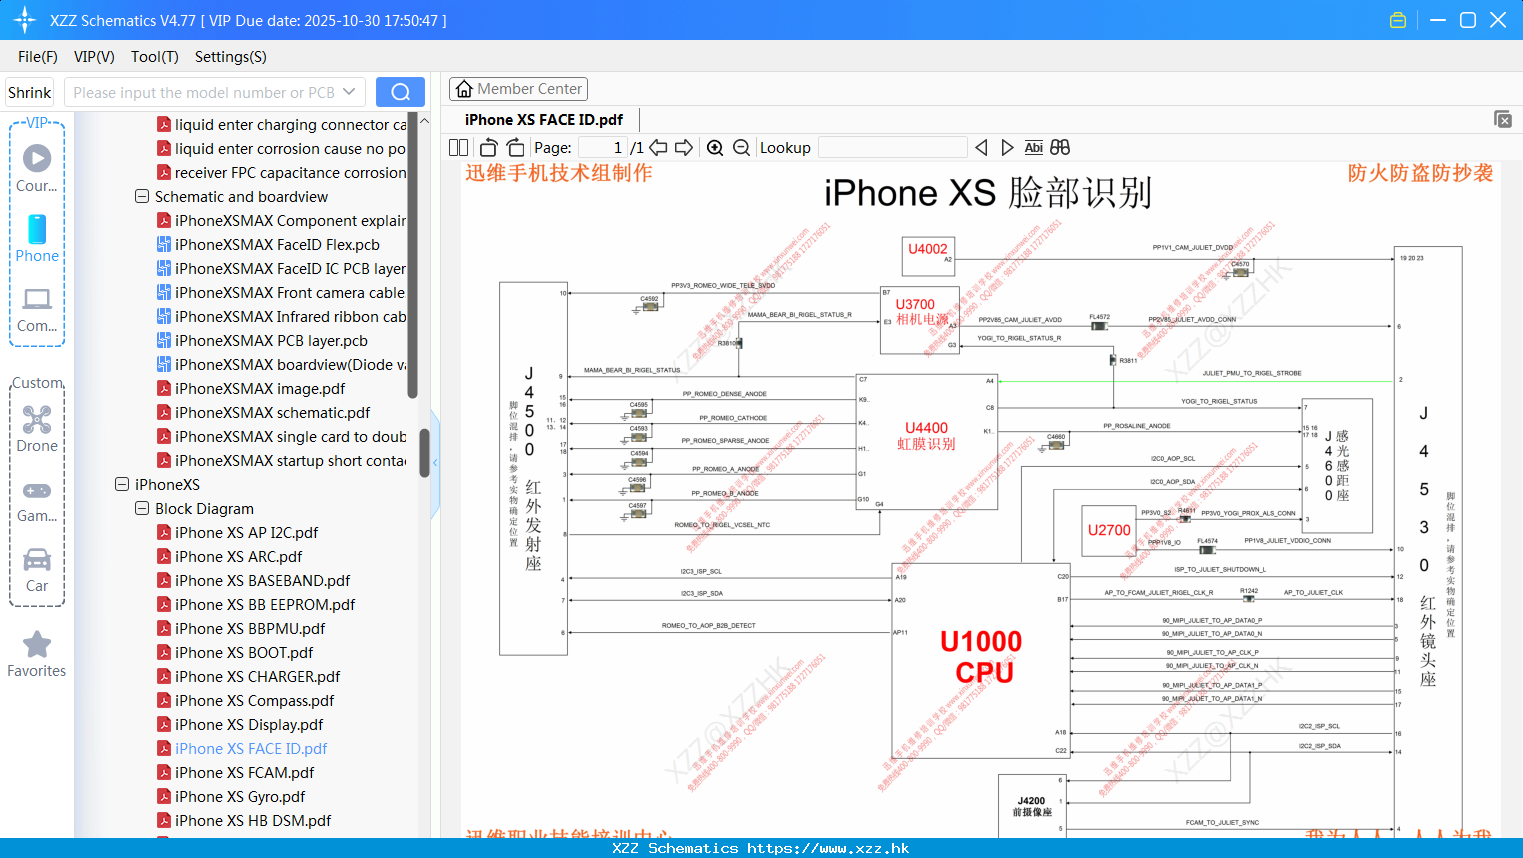The height and width of the screenshot is (858, 1523).
Task: Rotate page clockwise
Action: (515, 147)
